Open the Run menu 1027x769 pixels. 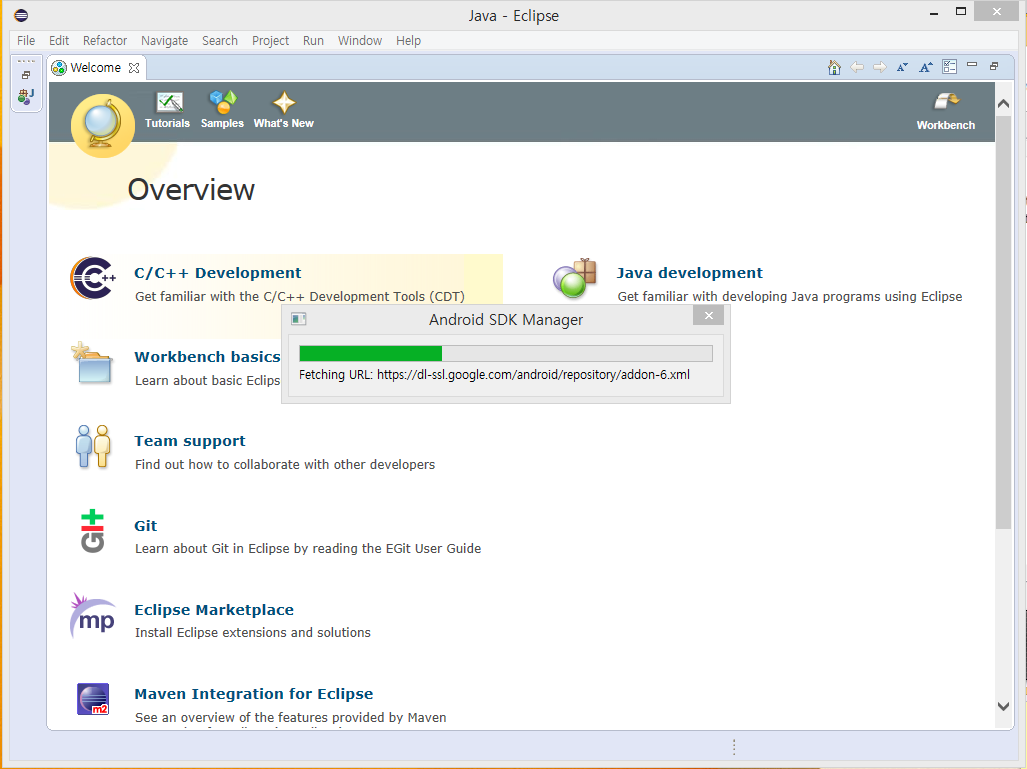click(313, 41)
